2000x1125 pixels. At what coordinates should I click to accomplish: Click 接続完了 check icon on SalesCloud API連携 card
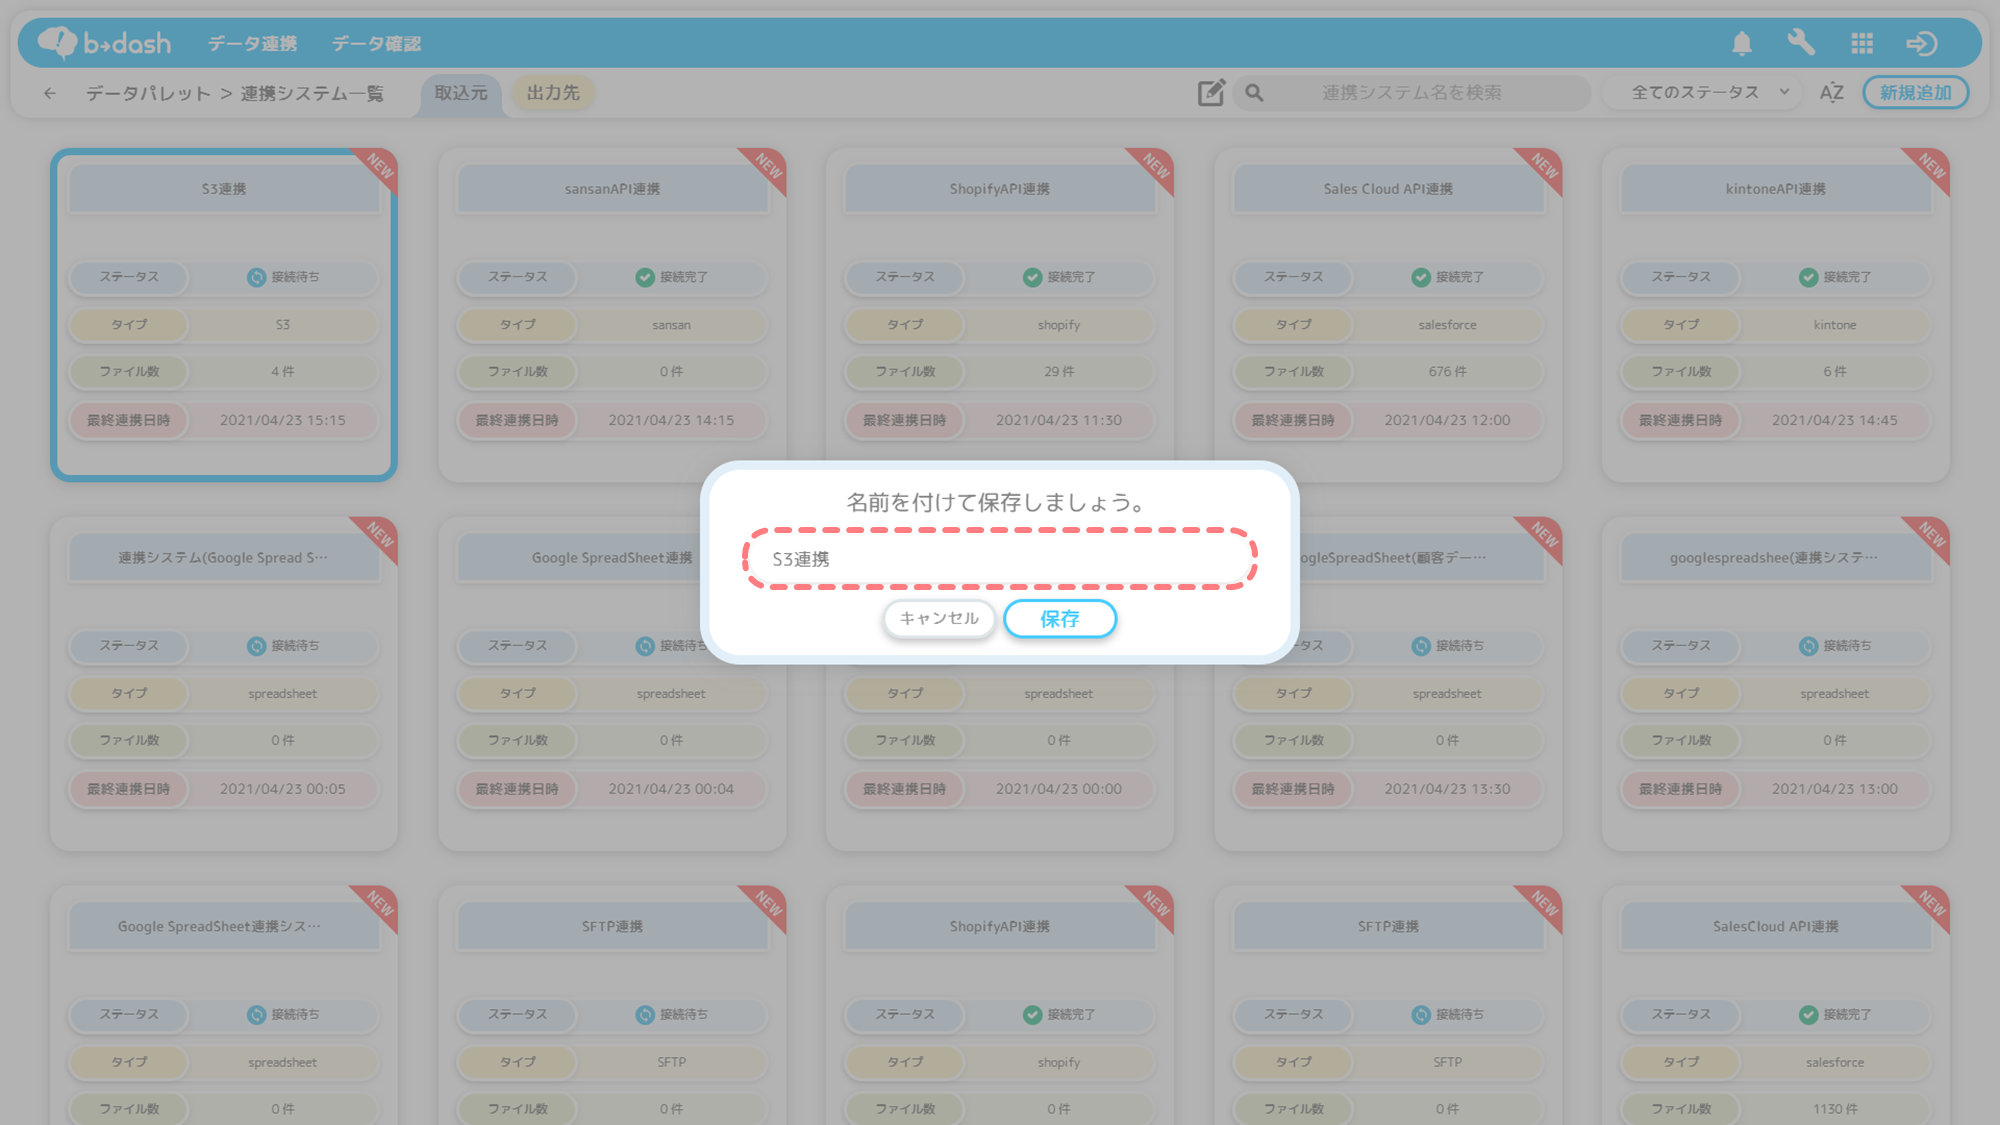pyautogui.click(x=1808, y=1014)
